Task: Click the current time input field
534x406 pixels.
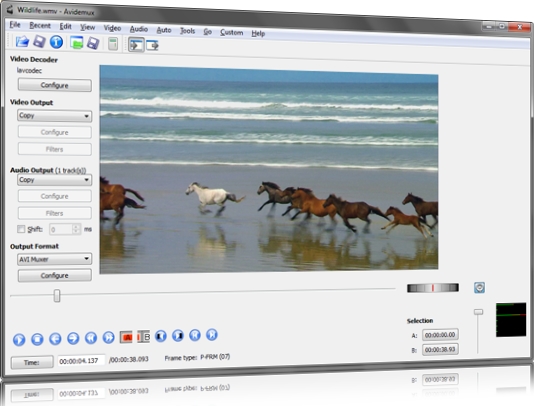Action: [x=81, y=361]
